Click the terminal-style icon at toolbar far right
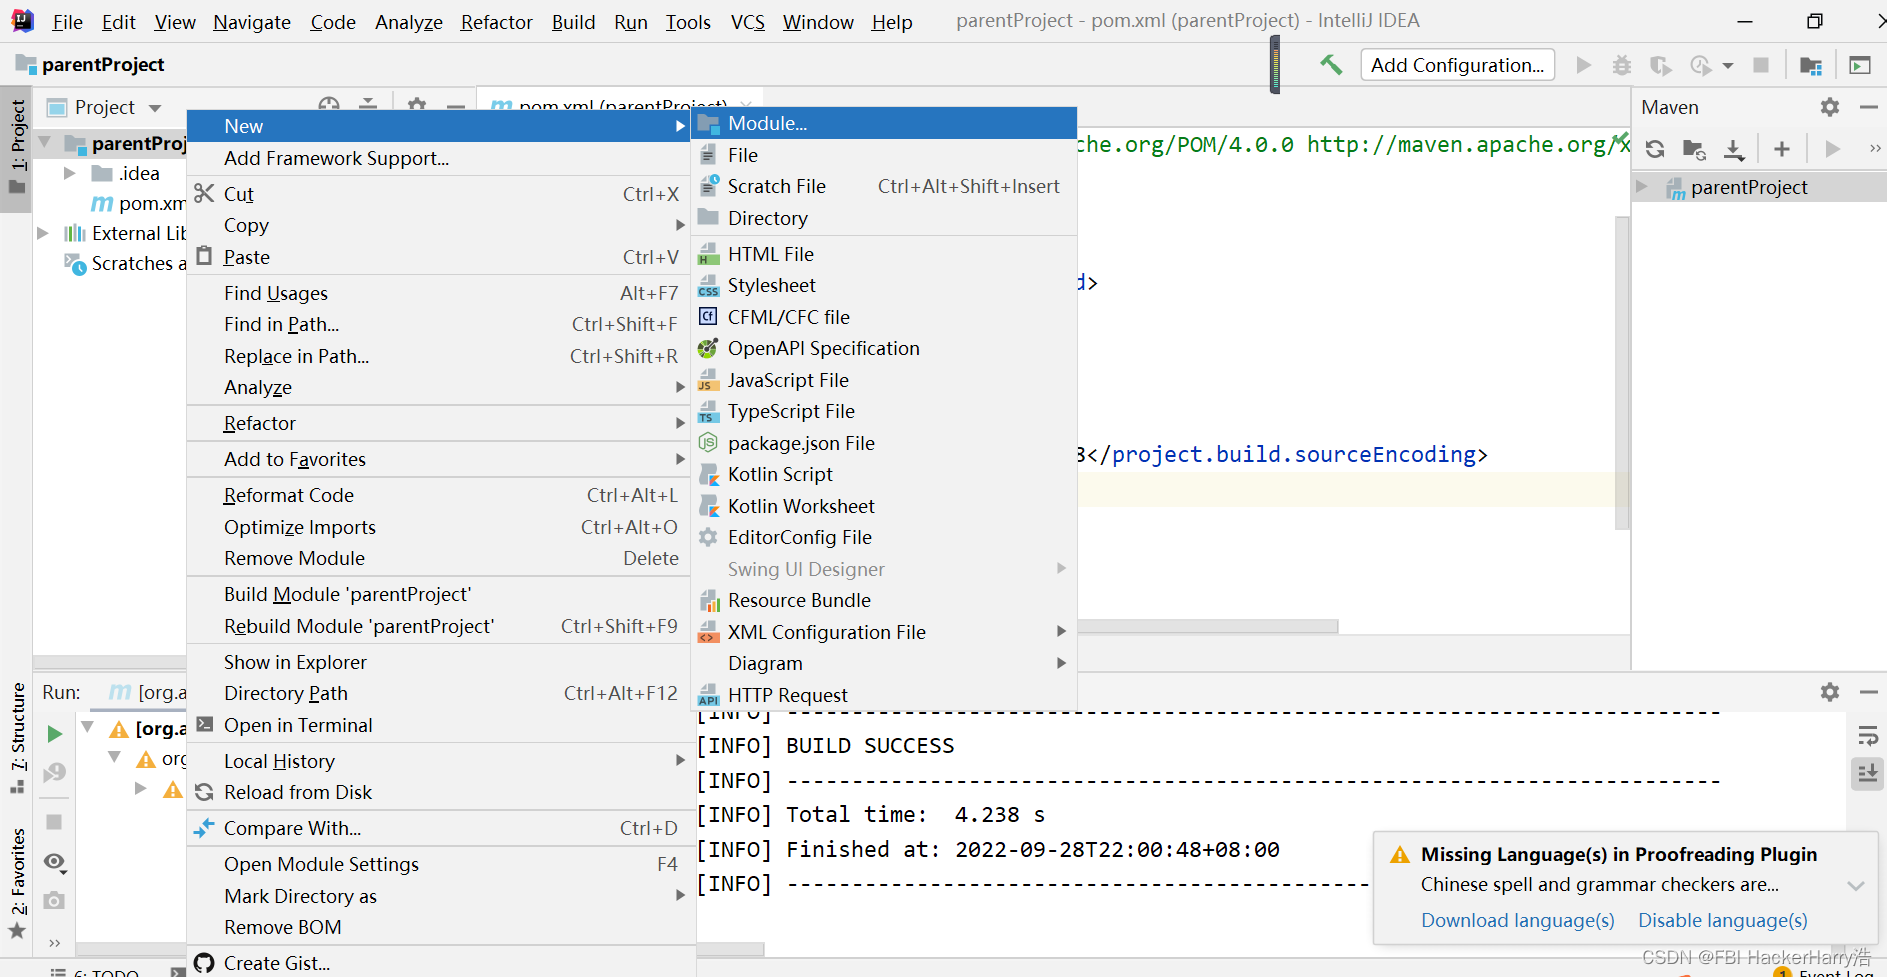 (x=1860, y=65)
